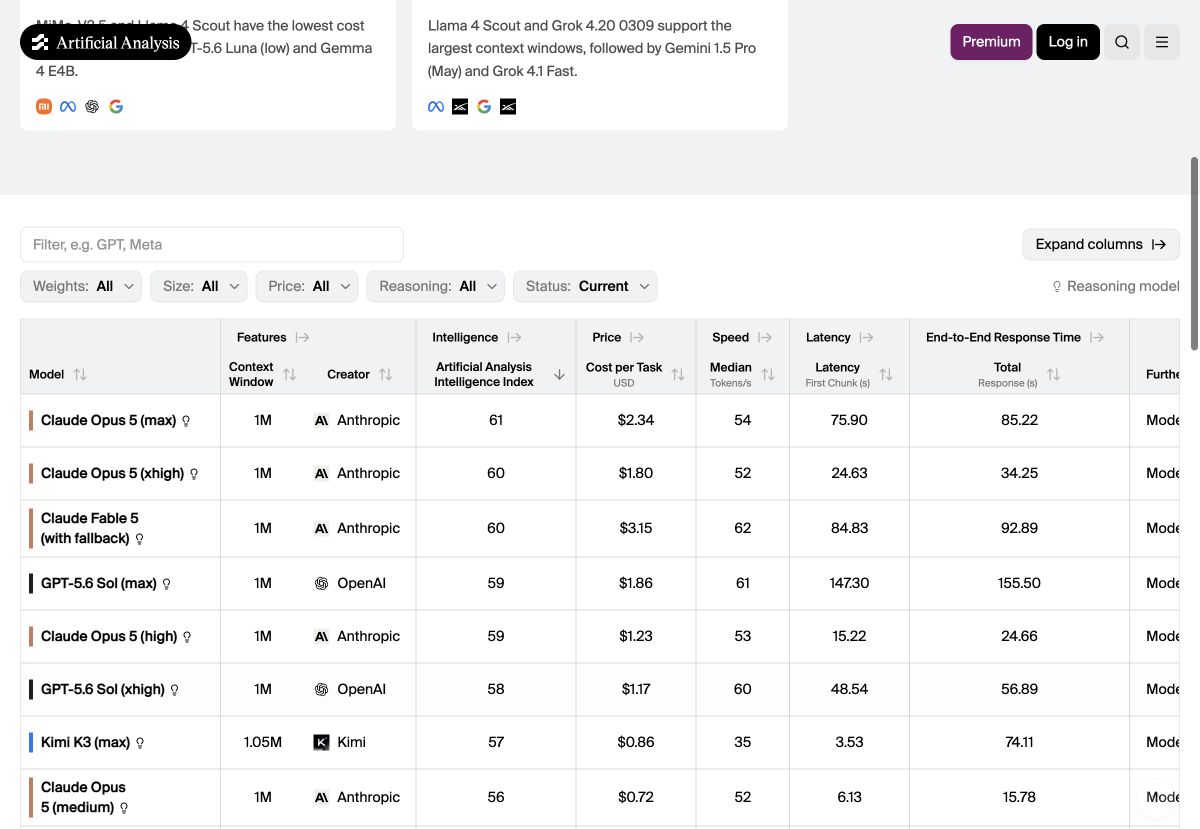The image size is (1200, 829).
Task: Sort by Creator column arrows
Action: pos(385,374)
